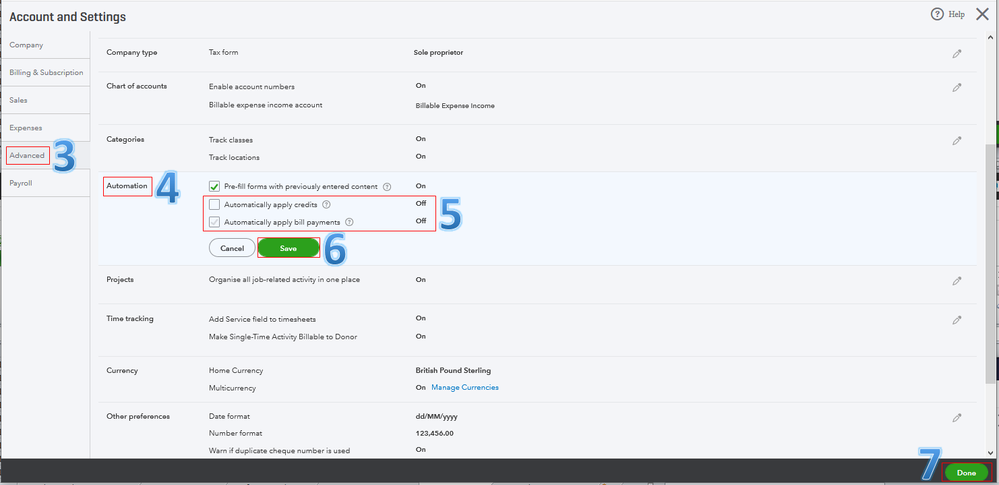Click 'Warn if duplicate cheque number is used'
The height and width of the screenshot is (485, 999).
point(280,451)
